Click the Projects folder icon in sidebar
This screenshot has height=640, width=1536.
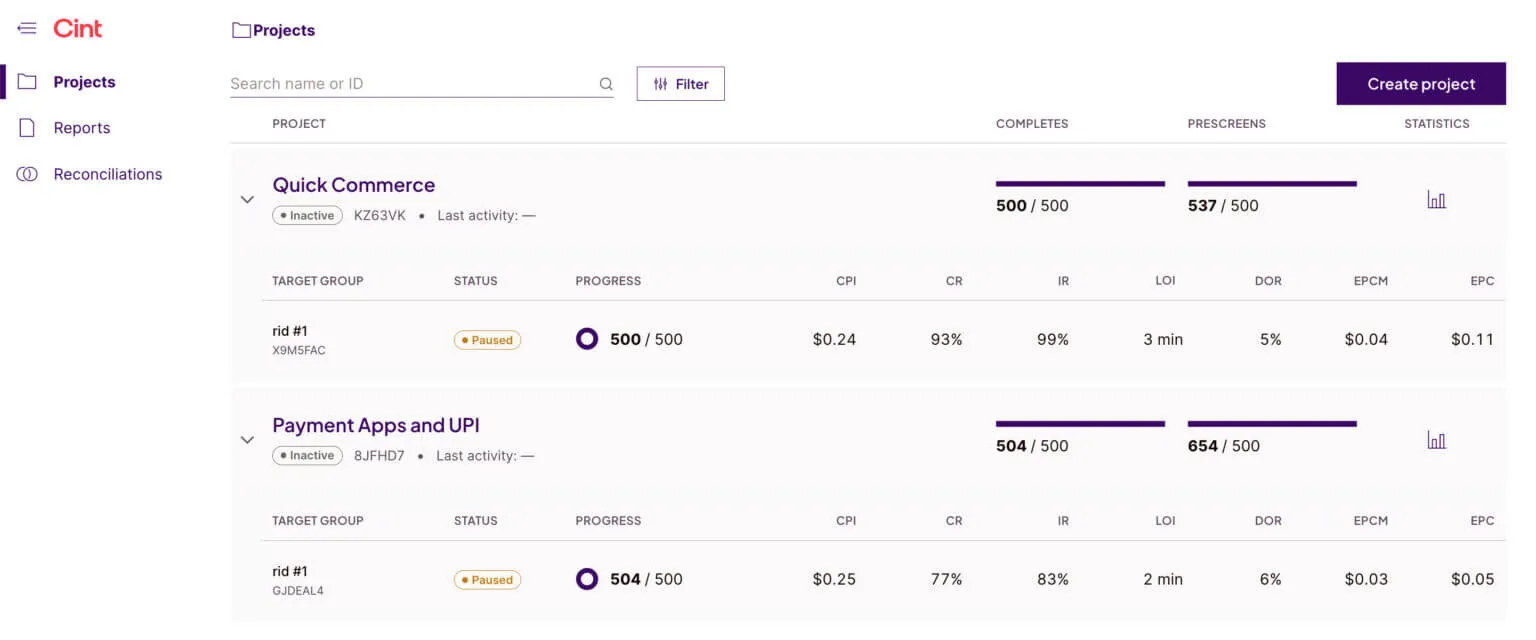coord(27,82)
